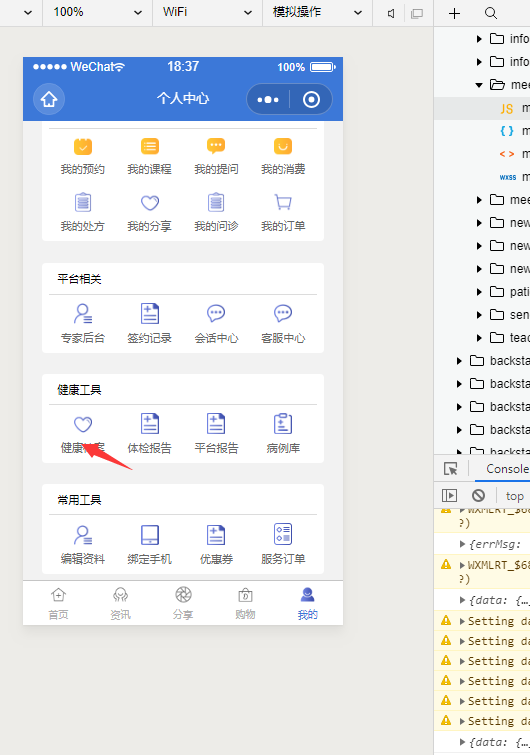Open 编辑资料 (edit profile)
Image resolution: width=530 pixels, height=755 pixels.
coord(83,545)
